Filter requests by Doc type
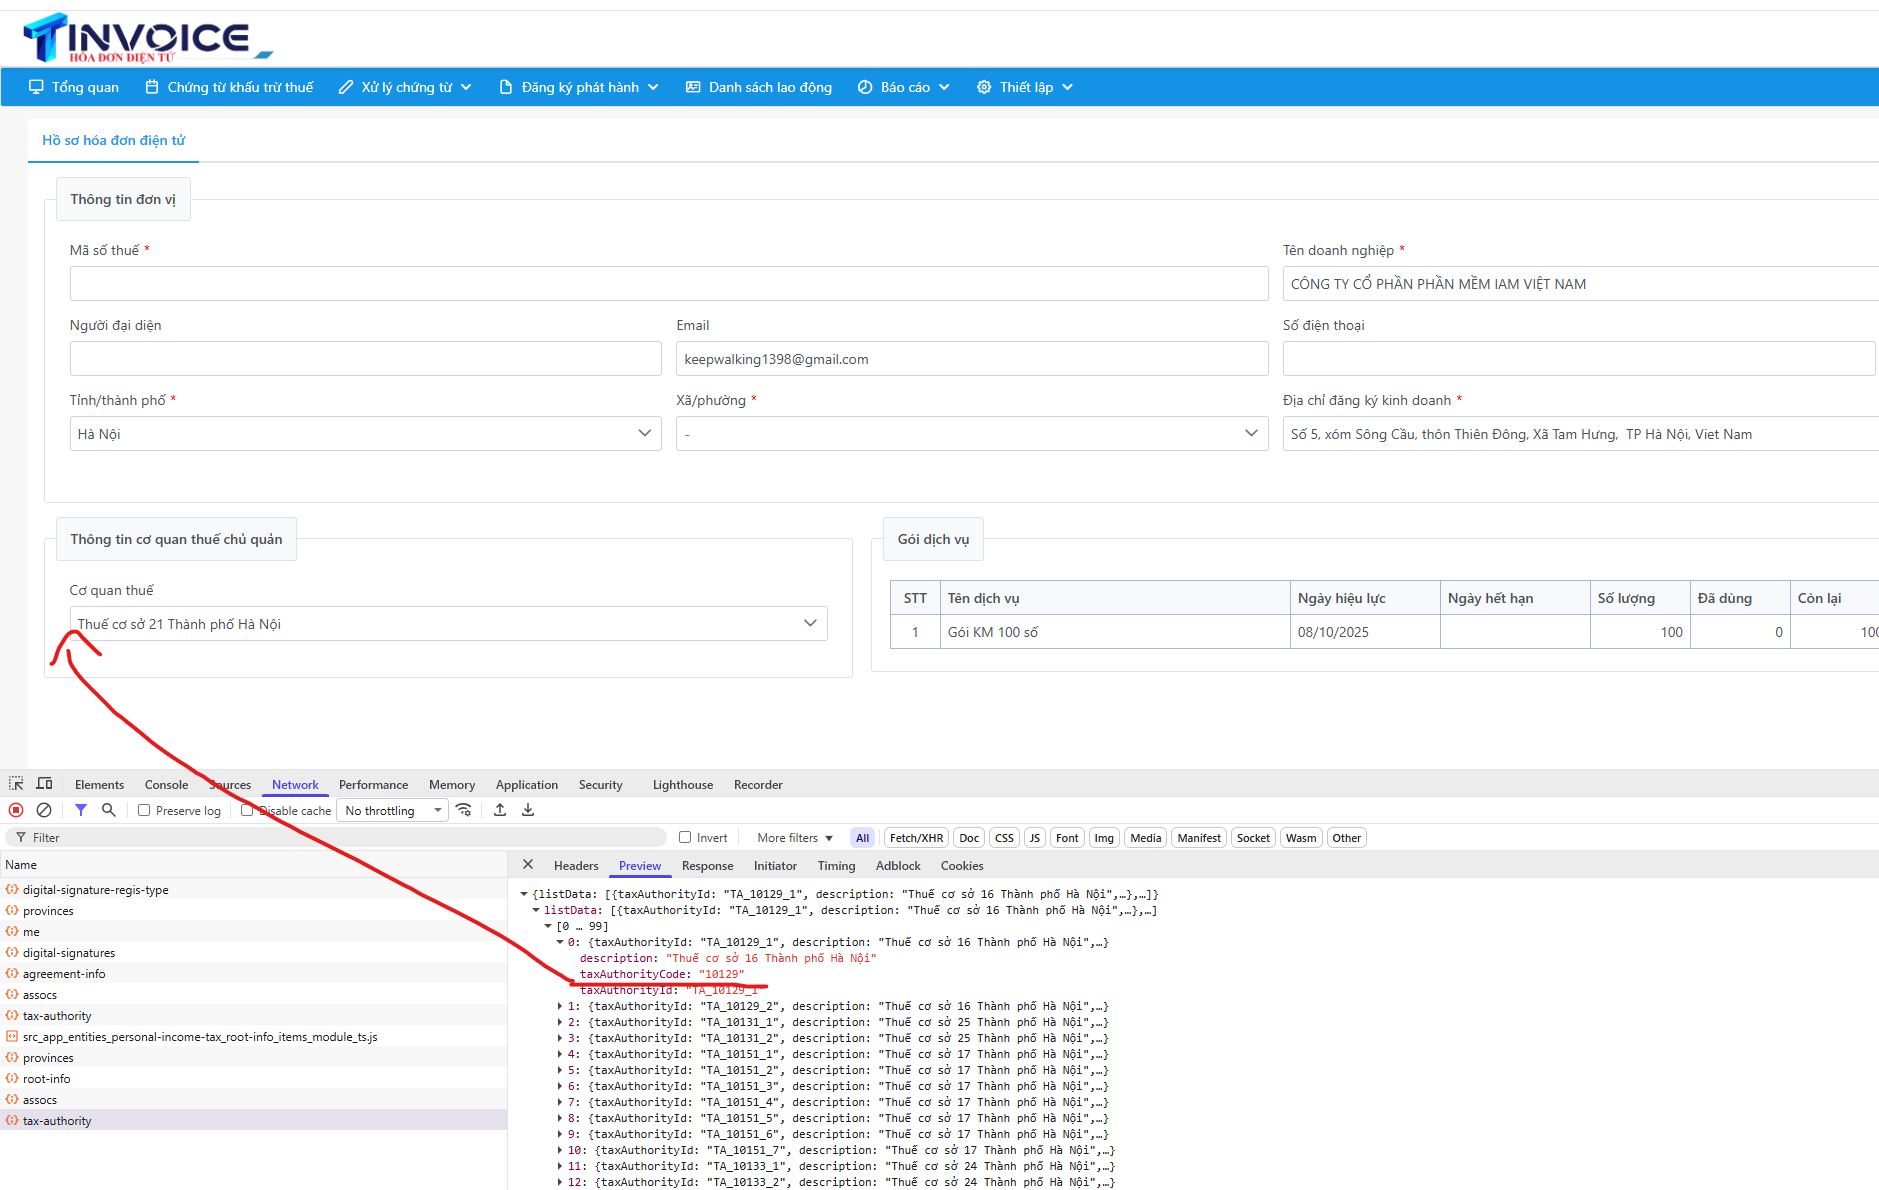This screenshot has width=1879, height=1190. tap(969, 838)
